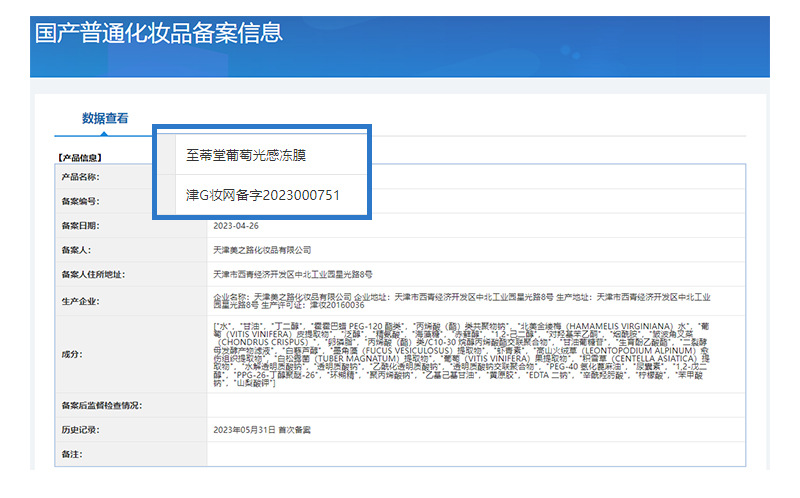The image size is (800, 498).
Task: Select the date value 2023-04-26
Action: coord(236,226)
